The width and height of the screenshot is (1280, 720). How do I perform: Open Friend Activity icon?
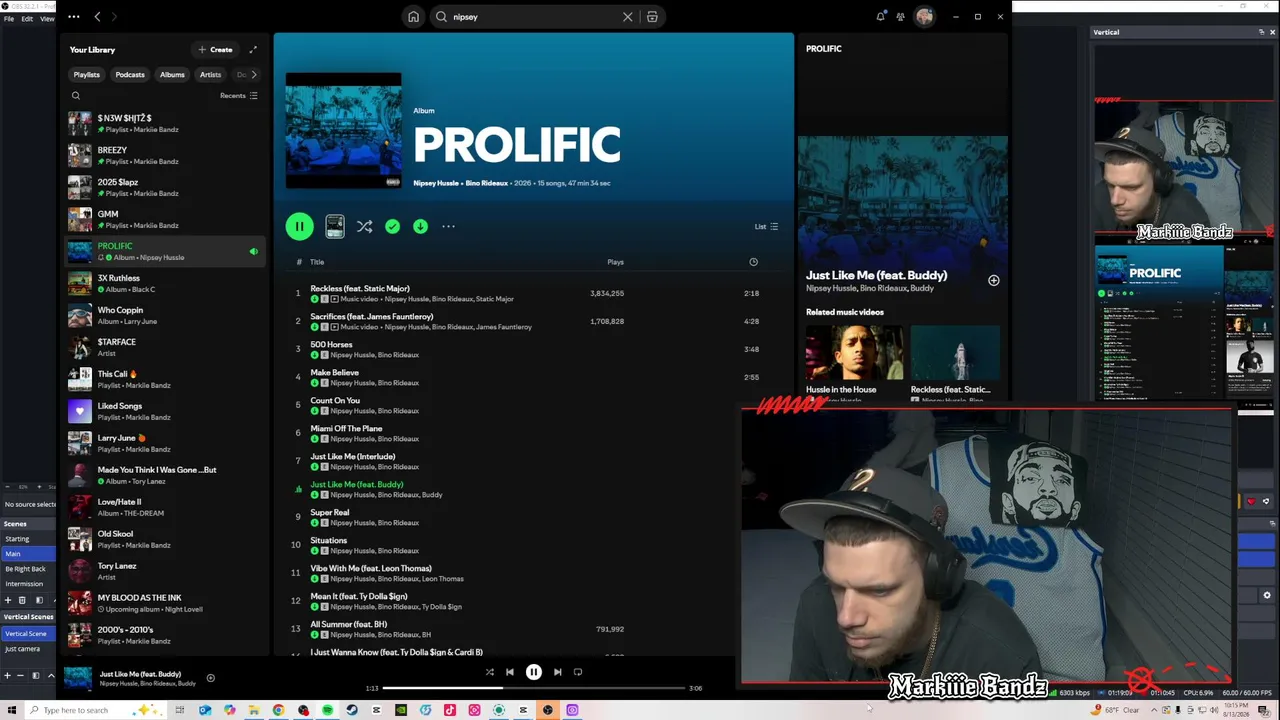click(x=900, y=17)
